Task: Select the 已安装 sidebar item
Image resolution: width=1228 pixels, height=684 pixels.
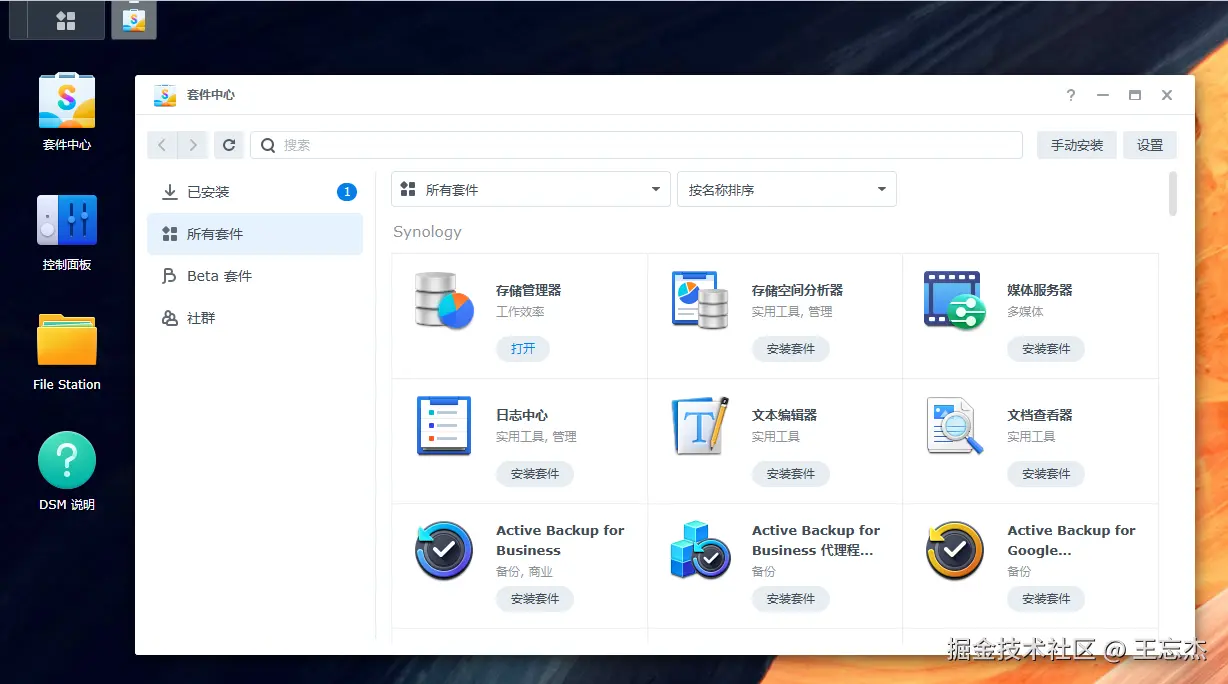Action: 255,192
